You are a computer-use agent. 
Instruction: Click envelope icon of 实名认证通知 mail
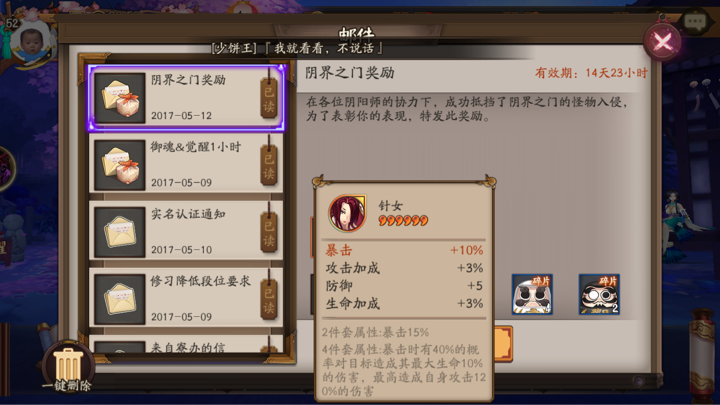pos(119,232)
